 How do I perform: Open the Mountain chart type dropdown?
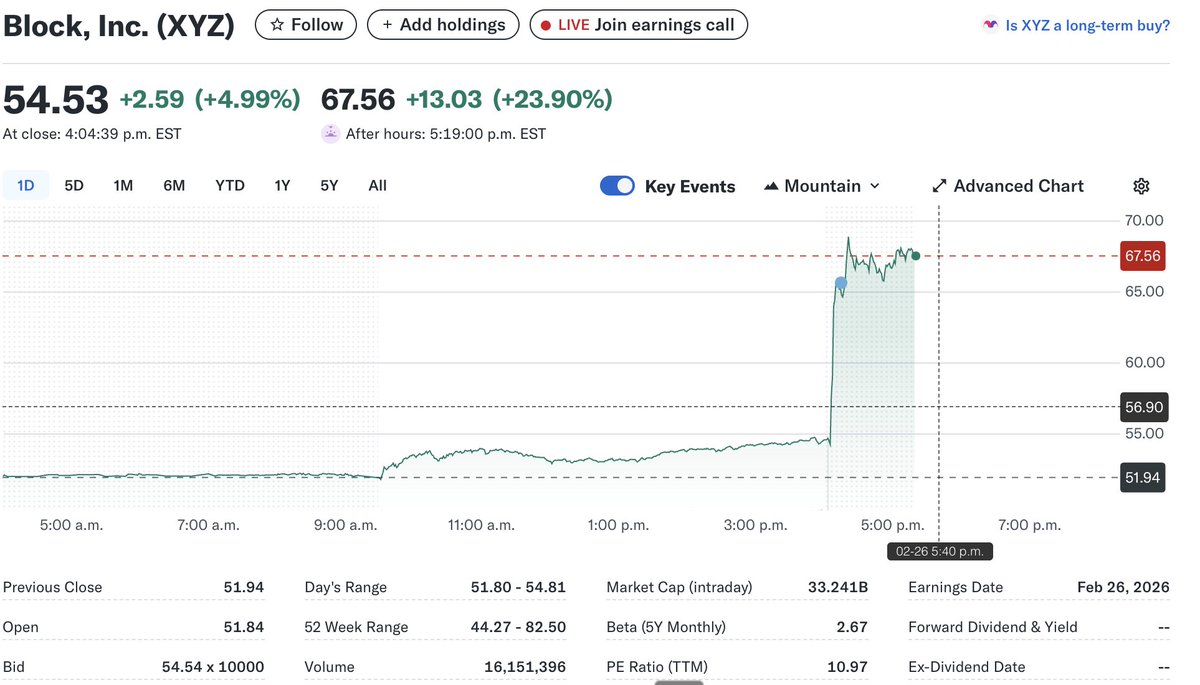822,186
